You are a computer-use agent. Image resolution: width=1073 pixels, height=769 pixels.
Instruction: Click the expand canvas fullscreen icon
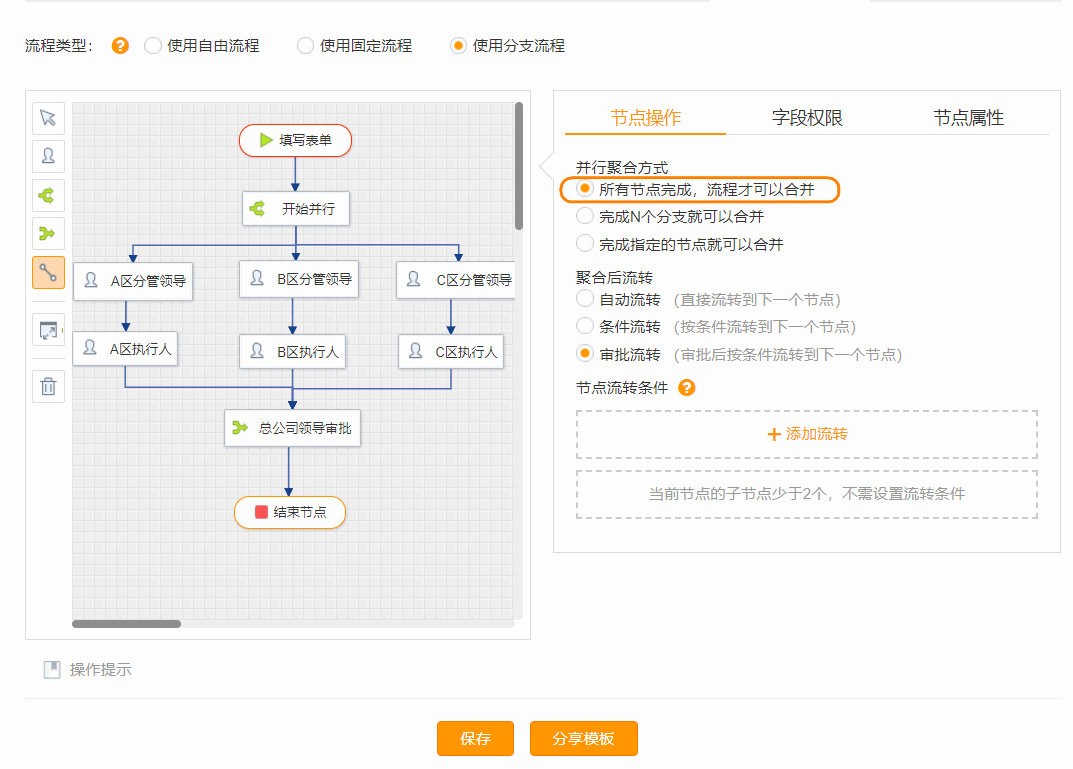(48, 330)
